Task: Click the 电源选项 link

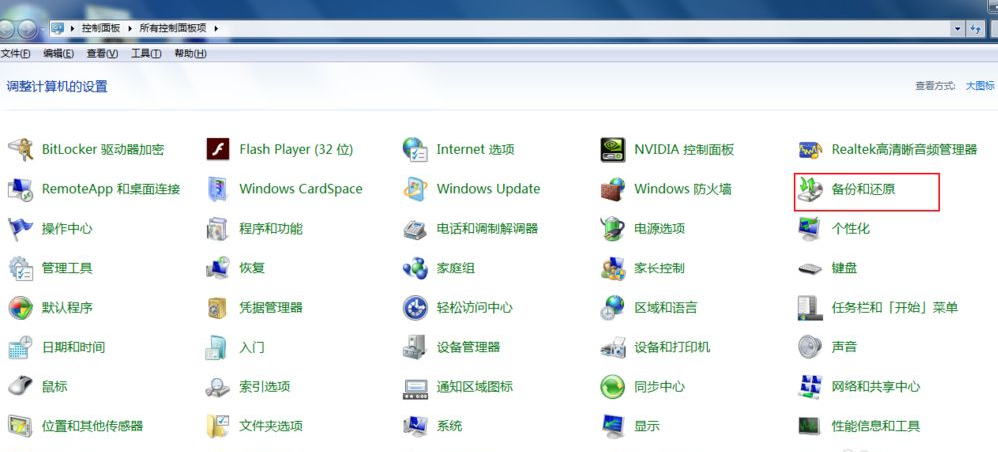Action: tap(659, 229)
